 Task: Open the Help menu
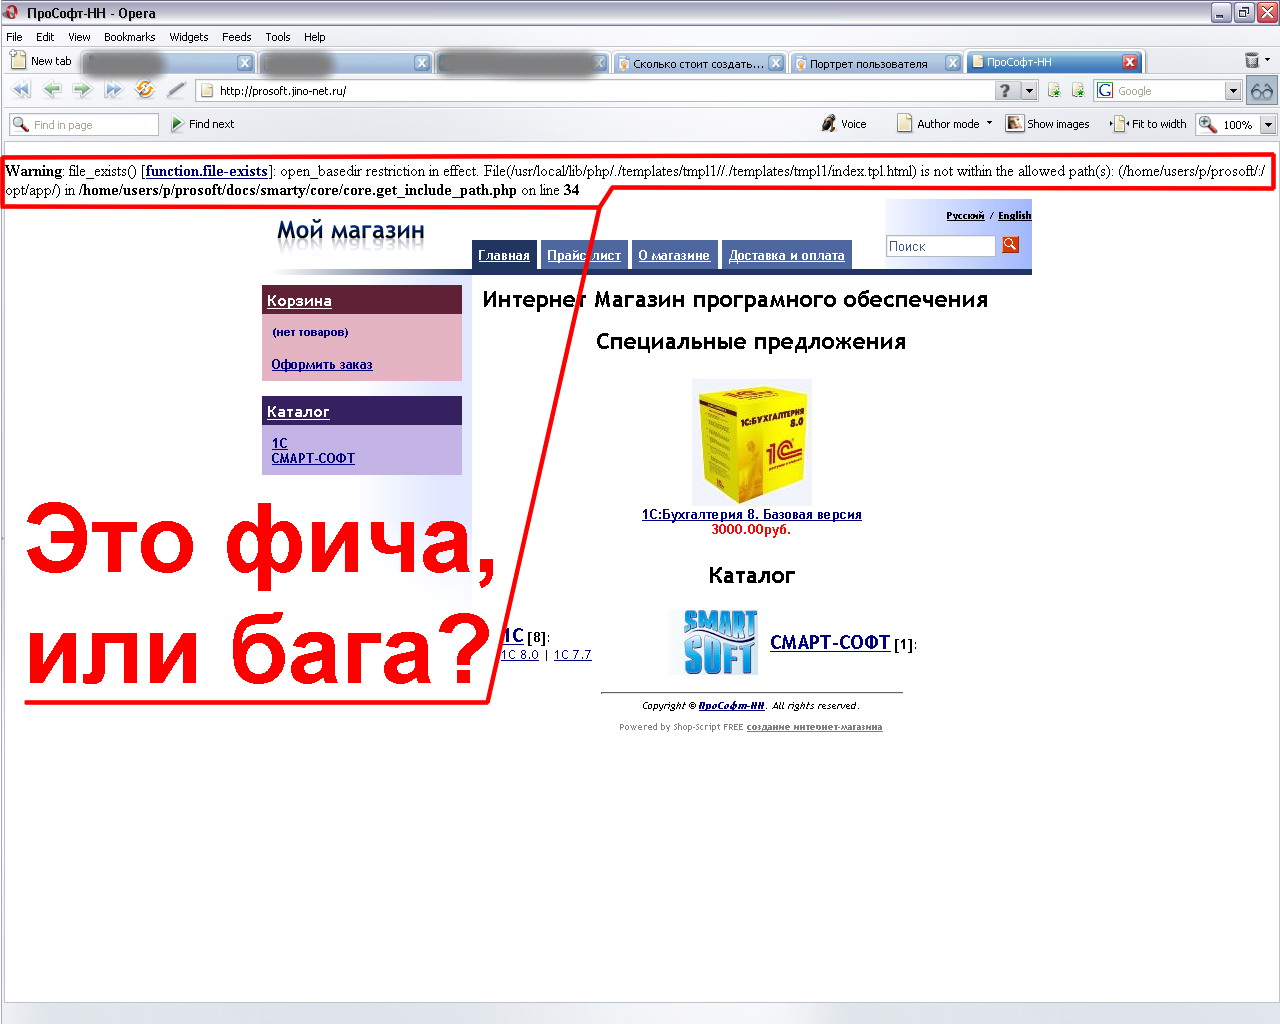315,37
